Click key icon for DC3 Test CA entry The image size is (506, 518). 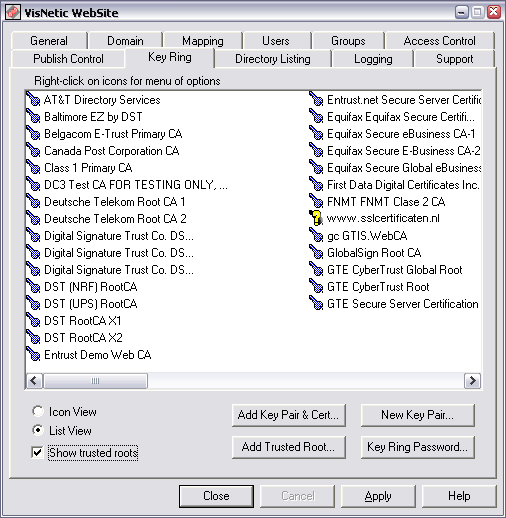pyautogui.click(x=33, y=184)
